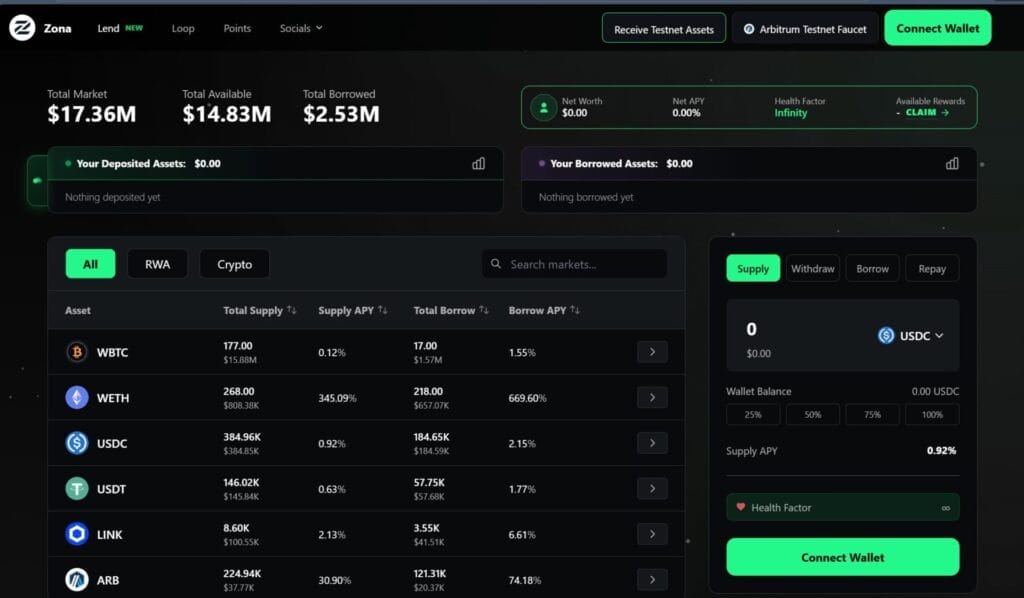
Task: Sort by Supply APY arrows icon
Action: (x=383, y=310)
